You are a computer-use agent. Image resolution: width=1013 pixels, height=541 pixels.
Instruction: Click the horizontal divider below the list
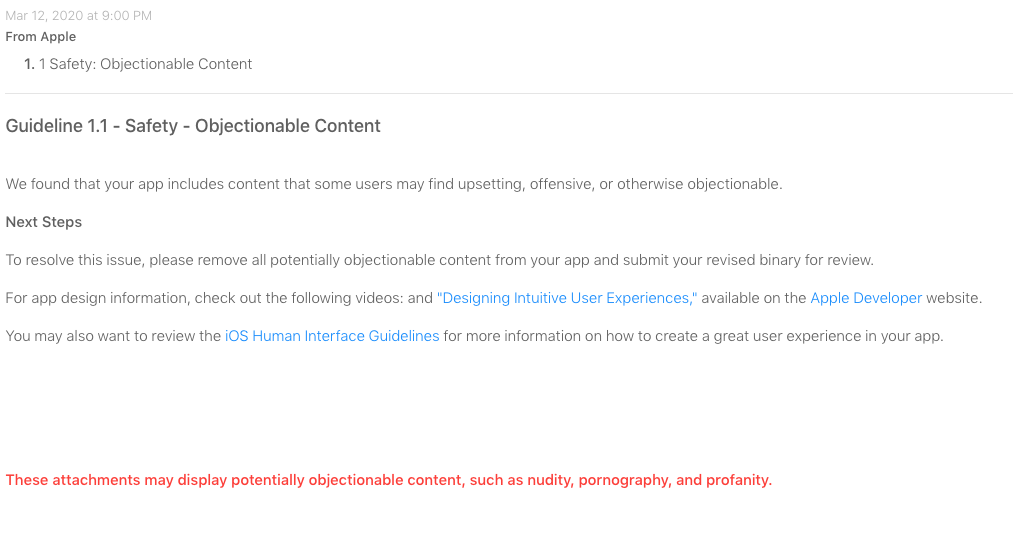(x=509, y=94)
